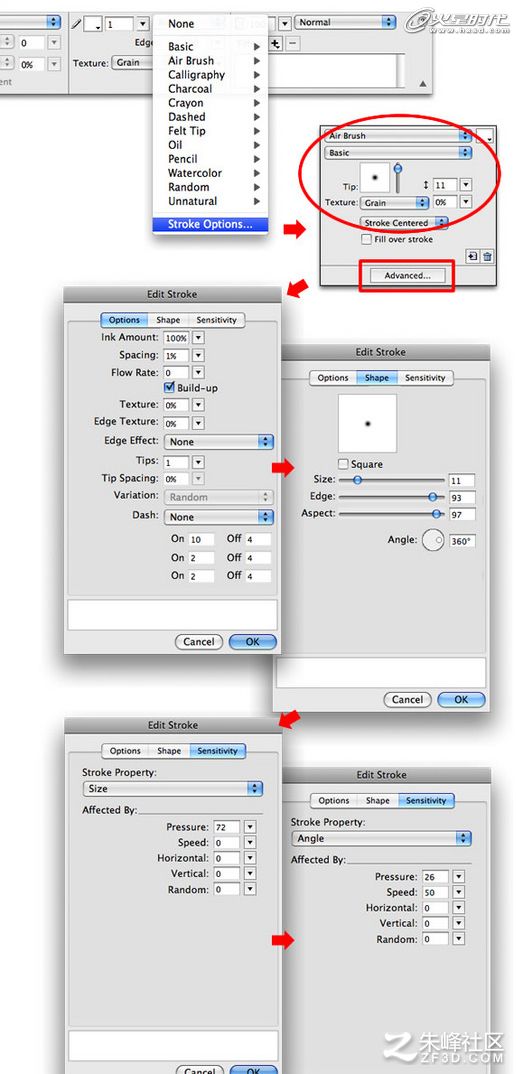Click the plus add filter icon
516x1074 pixels.
275,44
